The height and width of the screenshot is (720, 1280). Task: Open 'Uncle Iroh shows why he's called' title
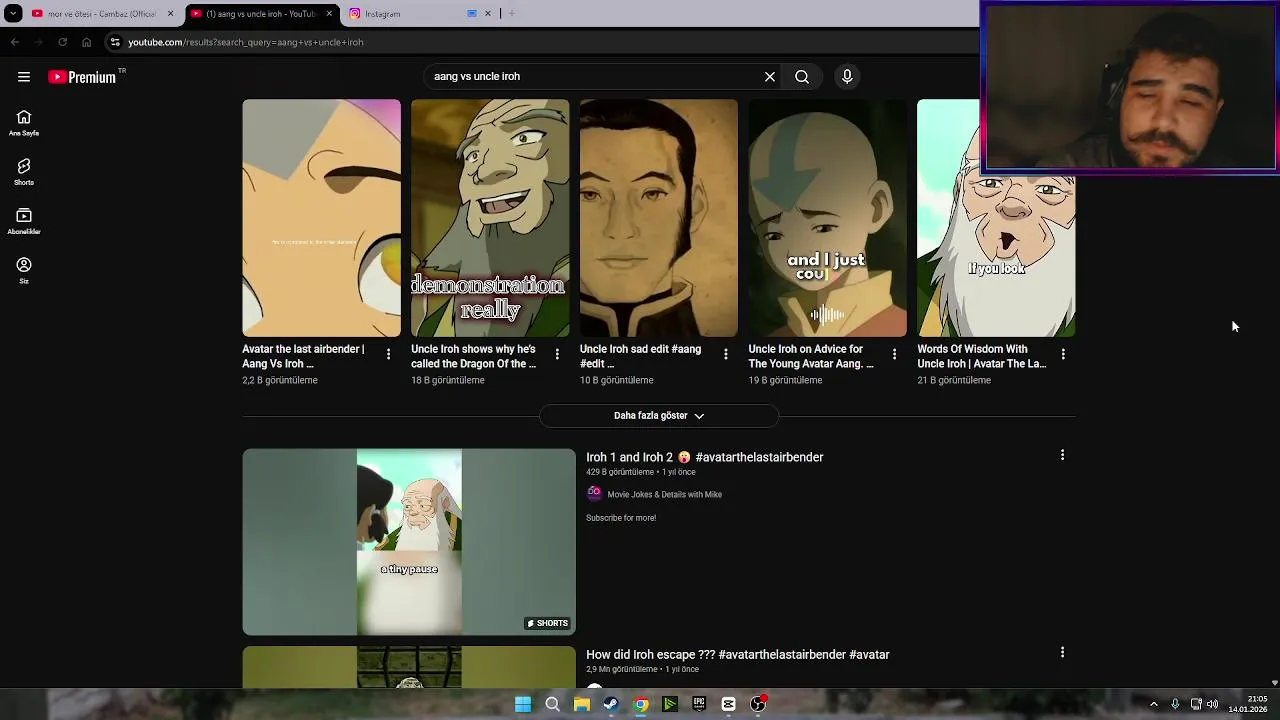(x=474, y=357)
